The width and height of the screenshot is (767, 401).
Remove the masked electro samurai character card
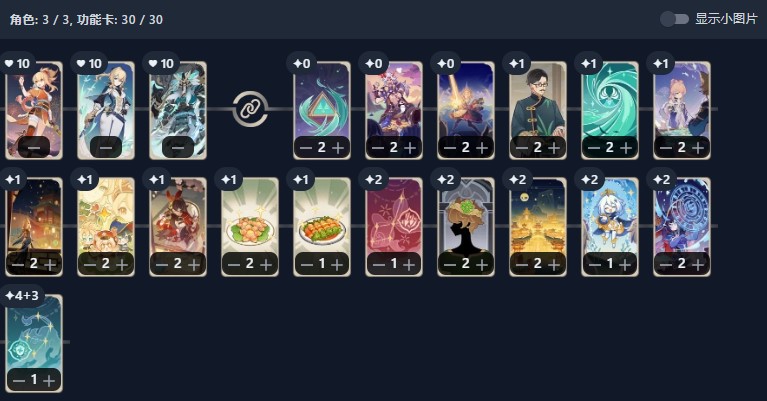coord(178,147)
